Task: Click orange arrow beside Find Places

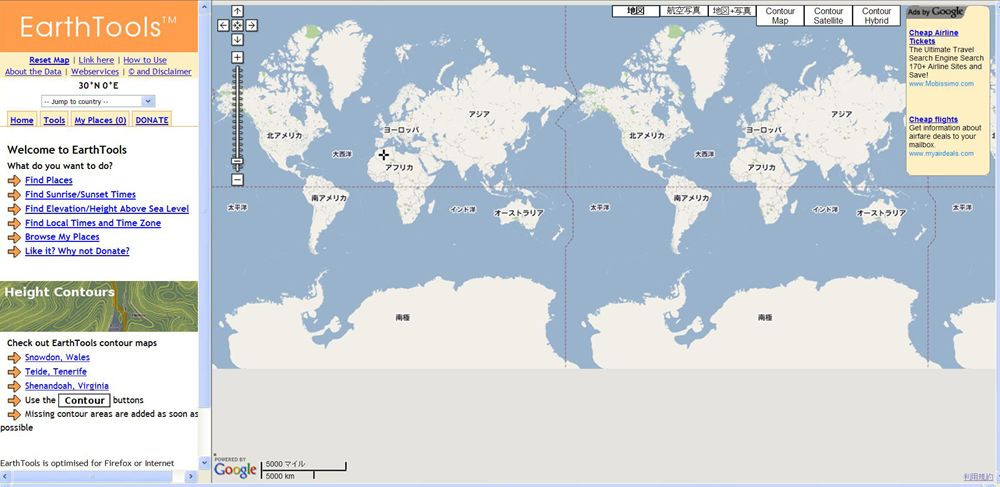Action: click(x=14, y=180)
